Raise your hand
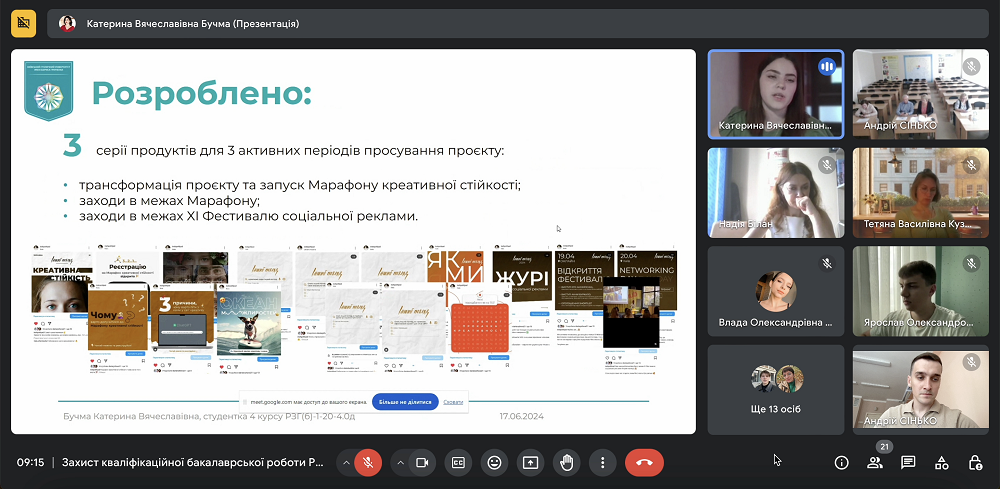 (x=566, y=463)
